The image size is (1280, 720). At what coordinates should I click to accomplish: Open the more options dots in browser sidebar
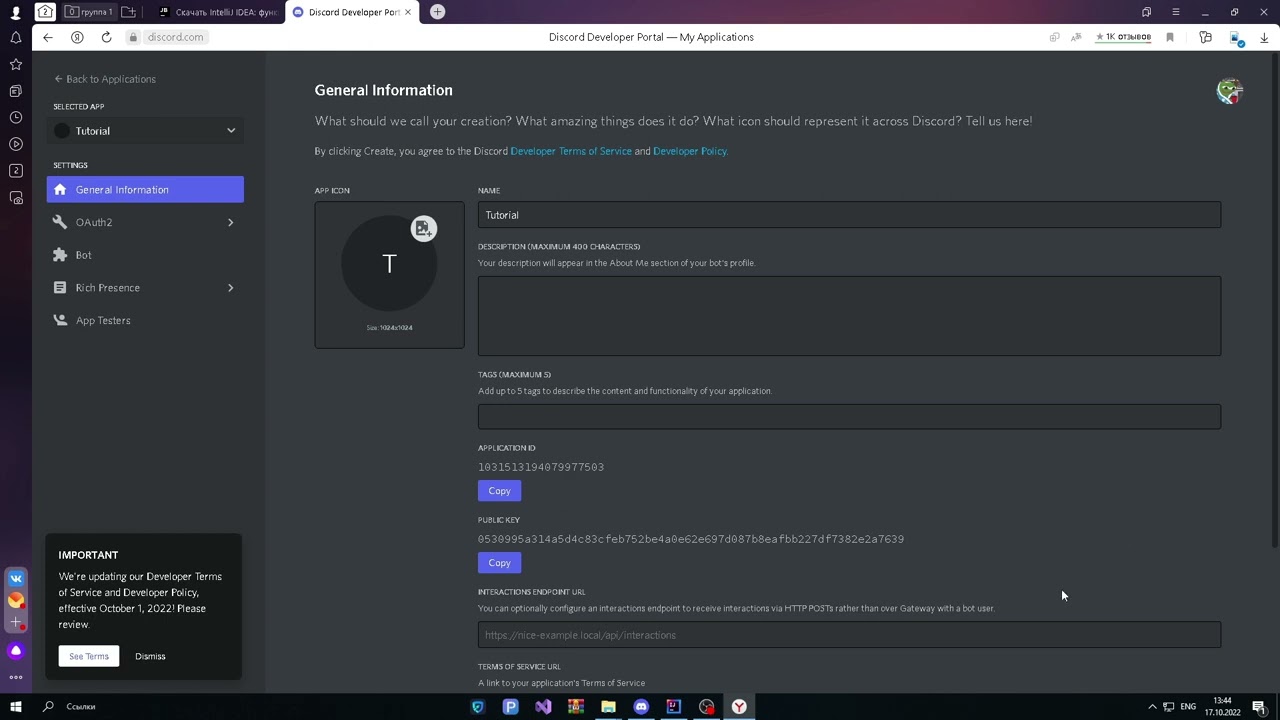(x=16, y=677)
